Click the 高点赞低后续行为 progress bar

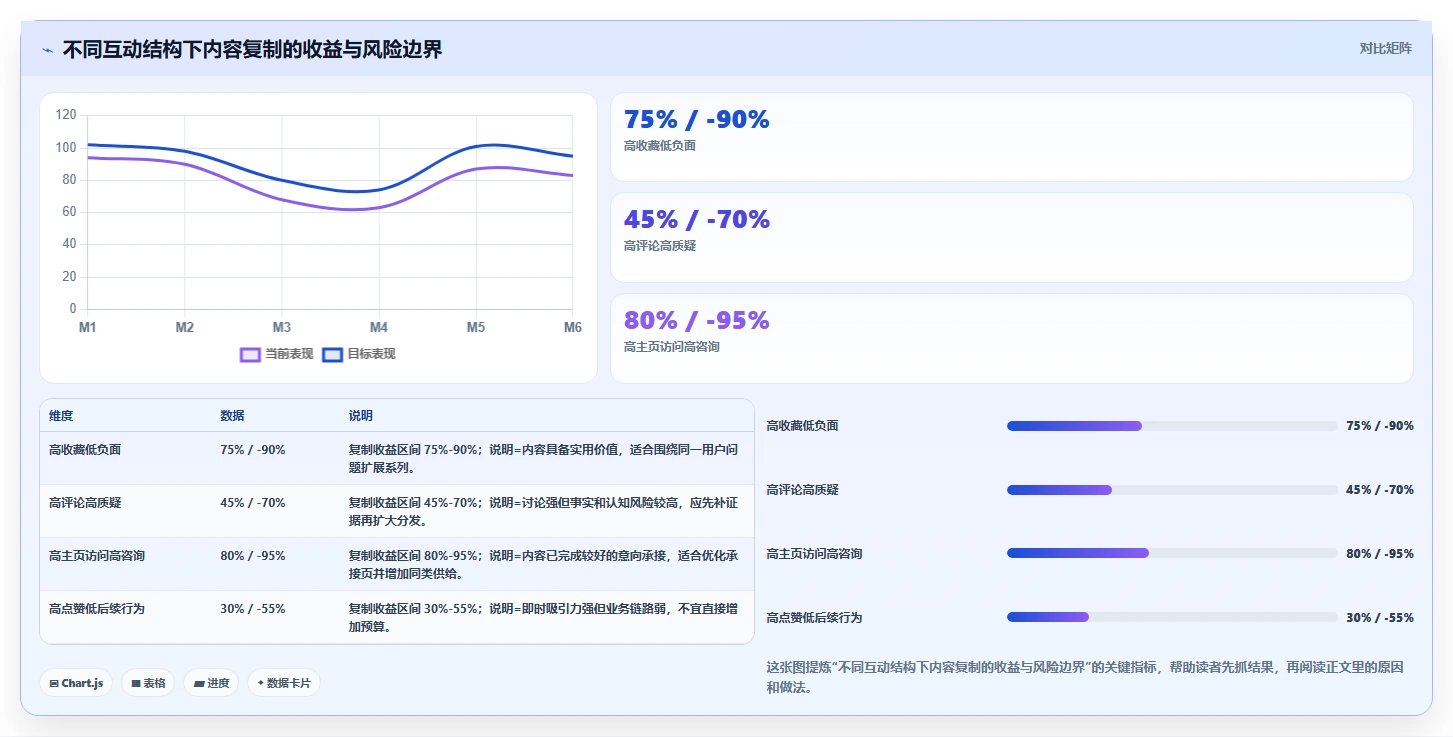[1172, 617]
